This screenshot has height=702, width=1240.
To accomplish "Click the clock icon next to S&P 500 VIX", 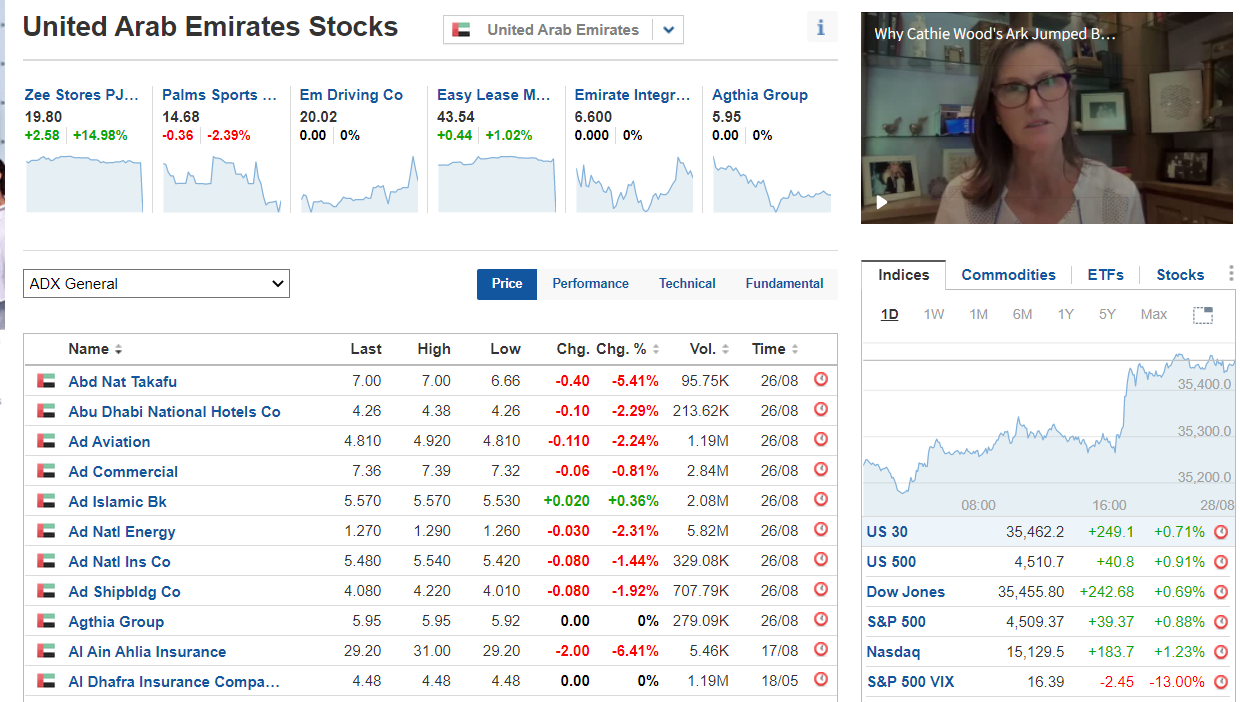I will 1221,682.
